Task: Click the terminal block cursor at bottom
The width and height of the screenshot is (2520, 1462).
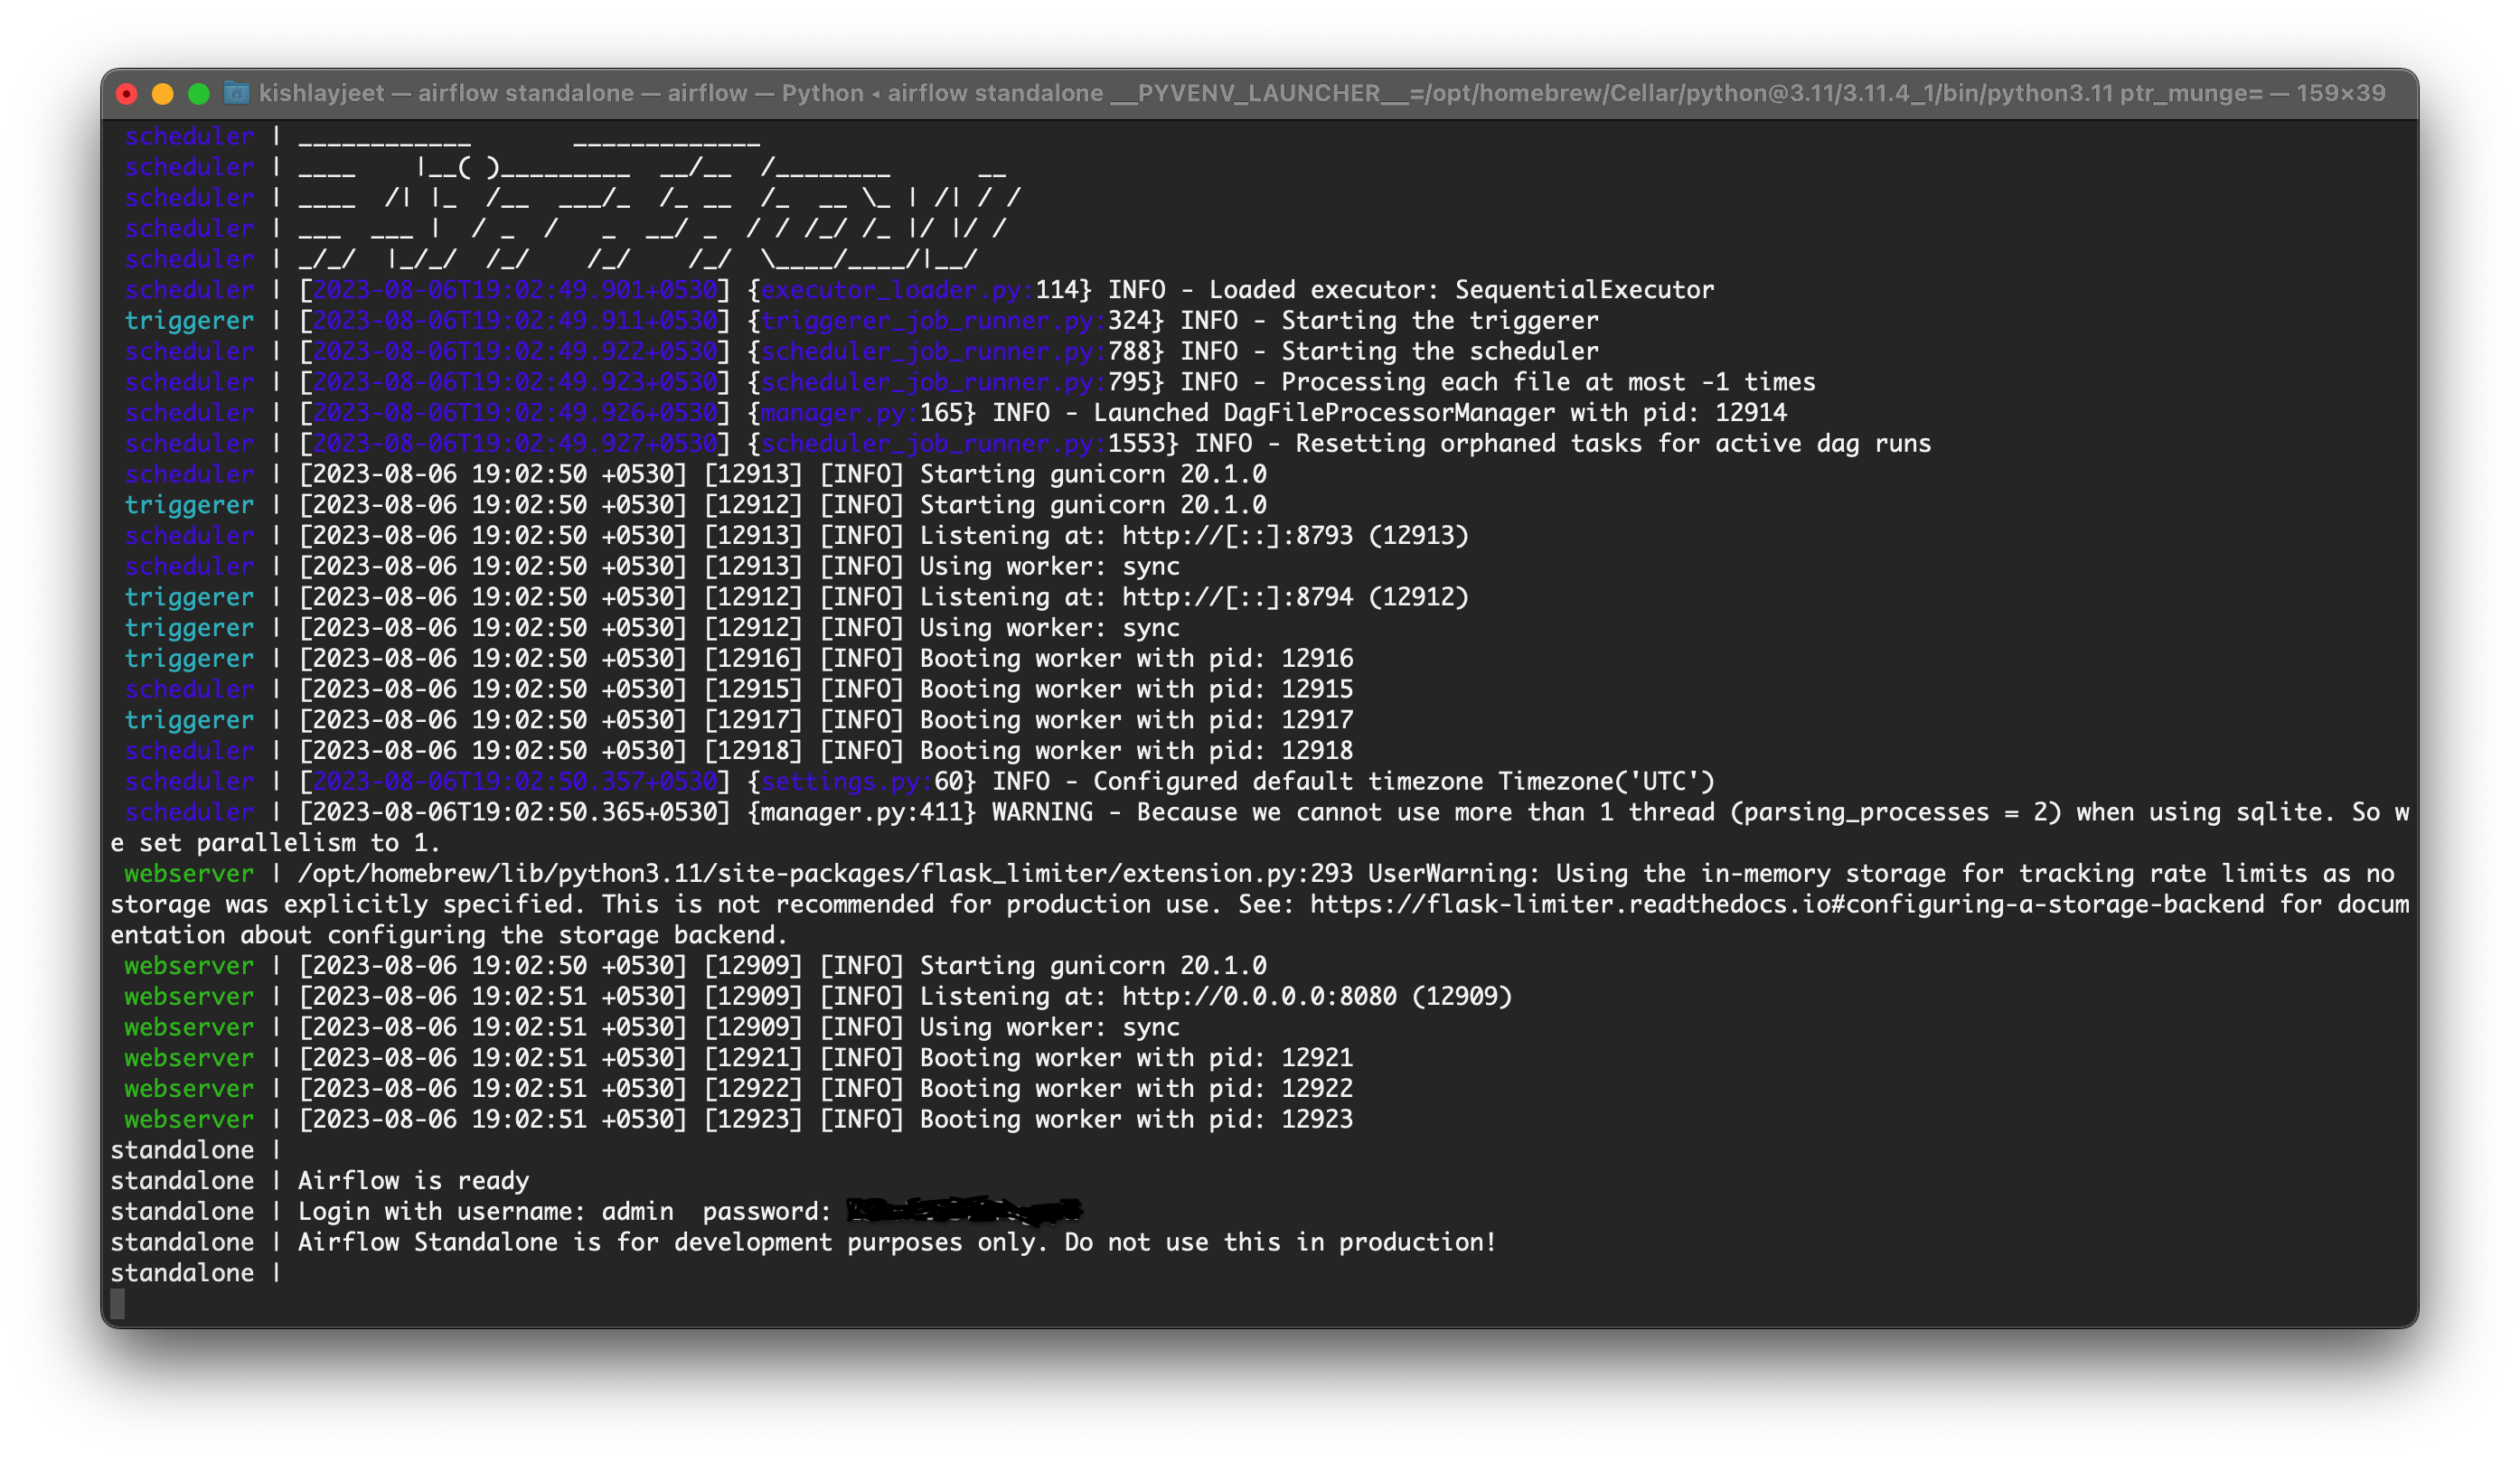Action: [x=118, y=1303]
